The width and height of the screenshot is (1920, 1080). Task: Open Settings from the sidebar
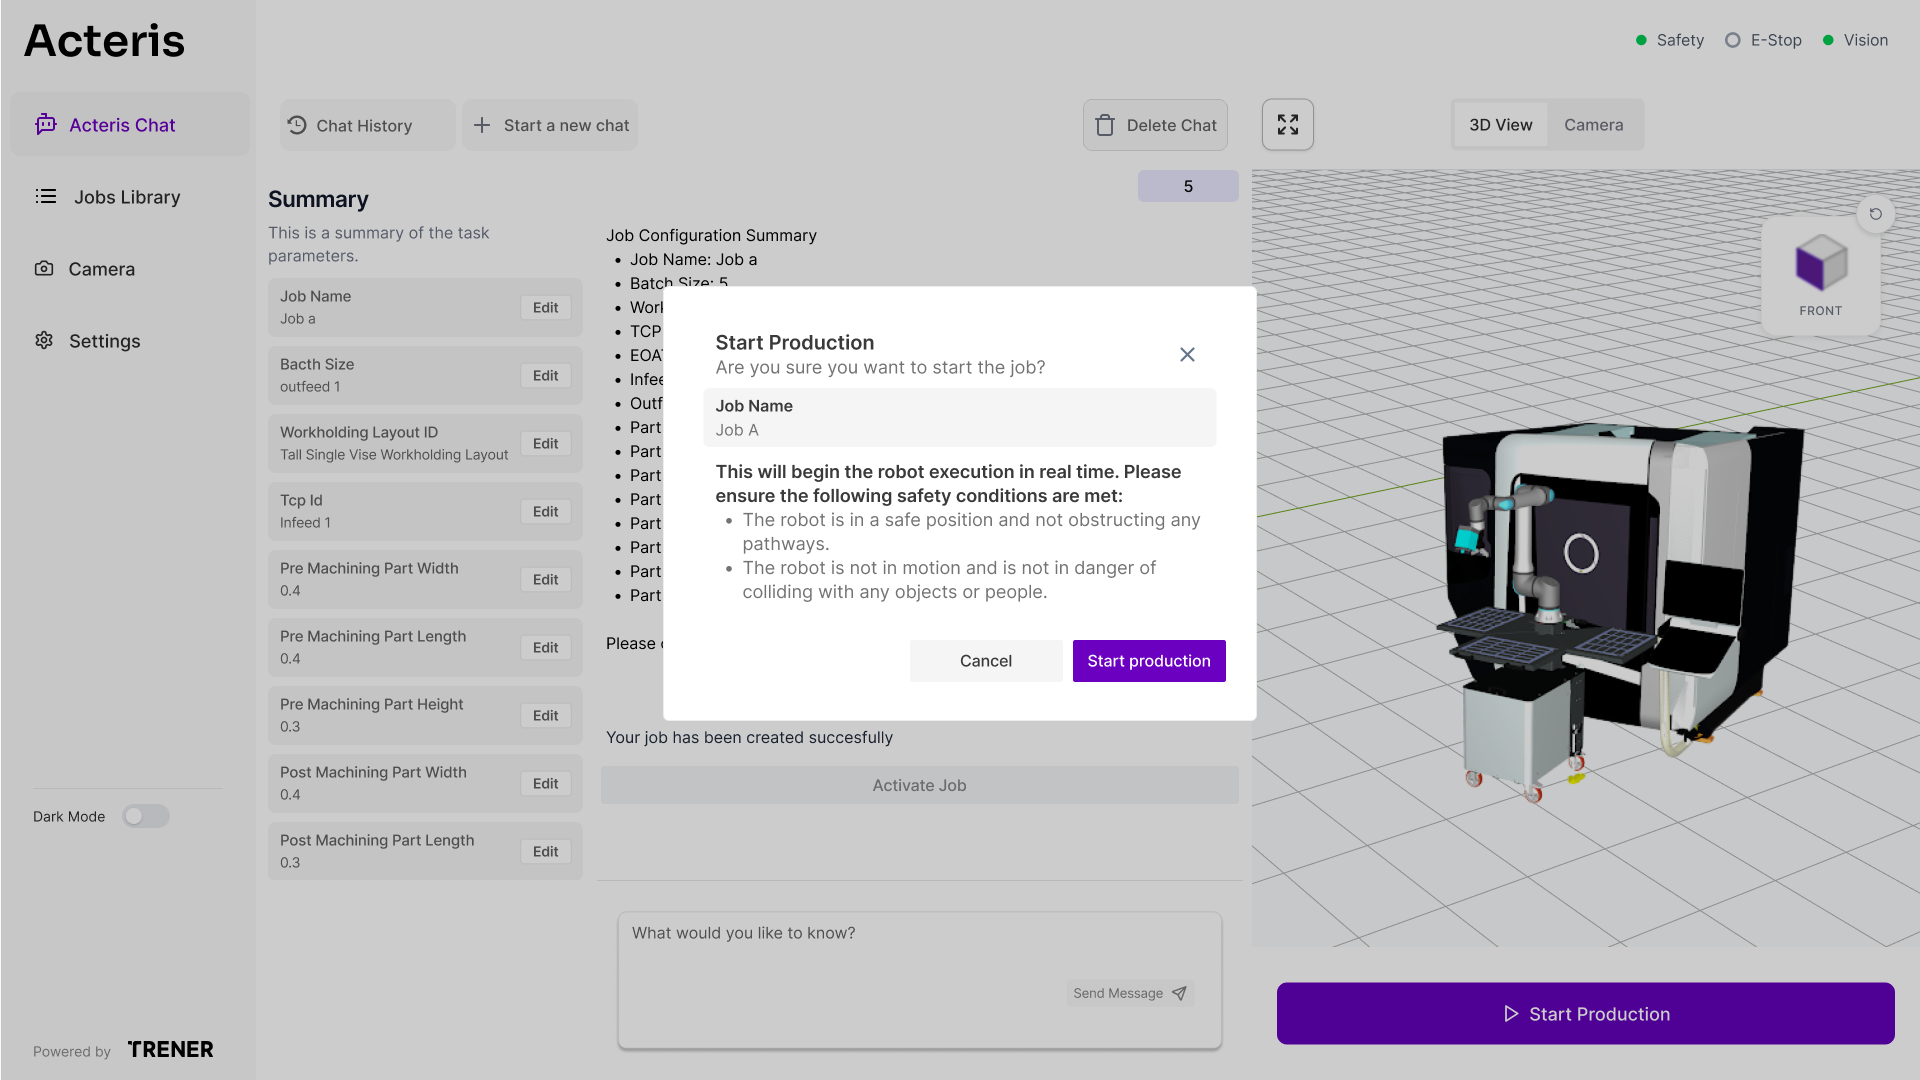point(104,341)
